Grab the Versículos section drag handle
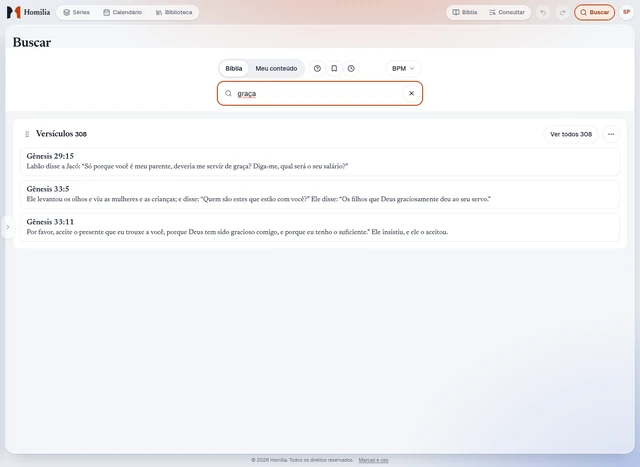 click(x=27, y=134)
